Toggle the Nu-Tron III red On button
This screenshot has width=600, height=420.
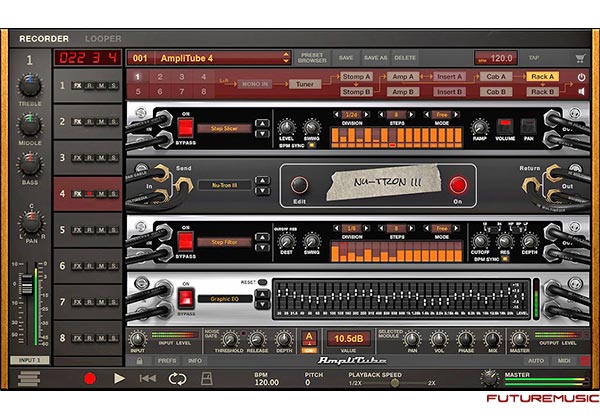pyautogui.click(x=458, y=185)
